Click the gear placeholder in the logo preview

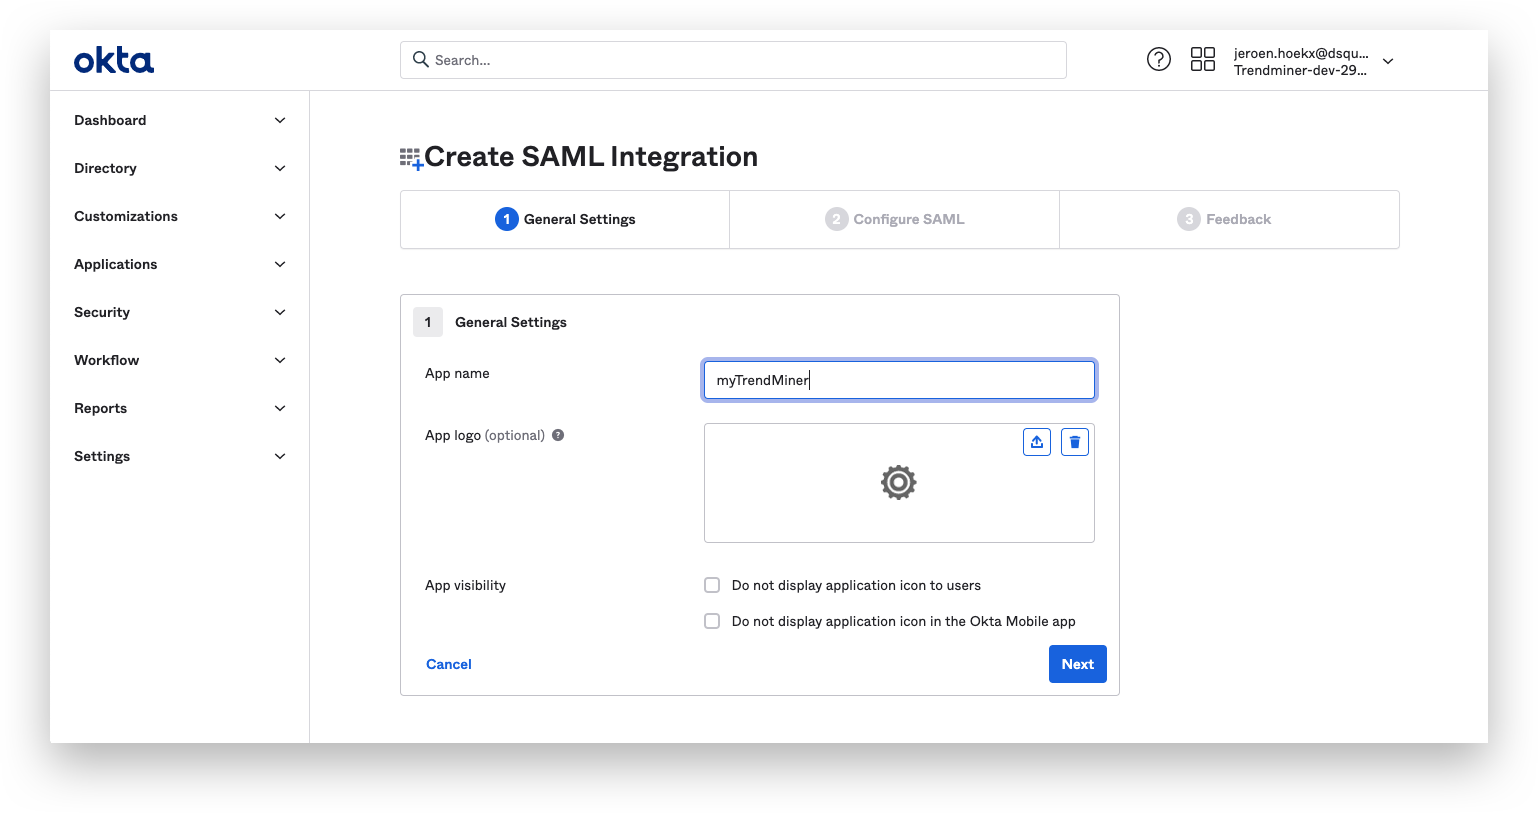898,482
